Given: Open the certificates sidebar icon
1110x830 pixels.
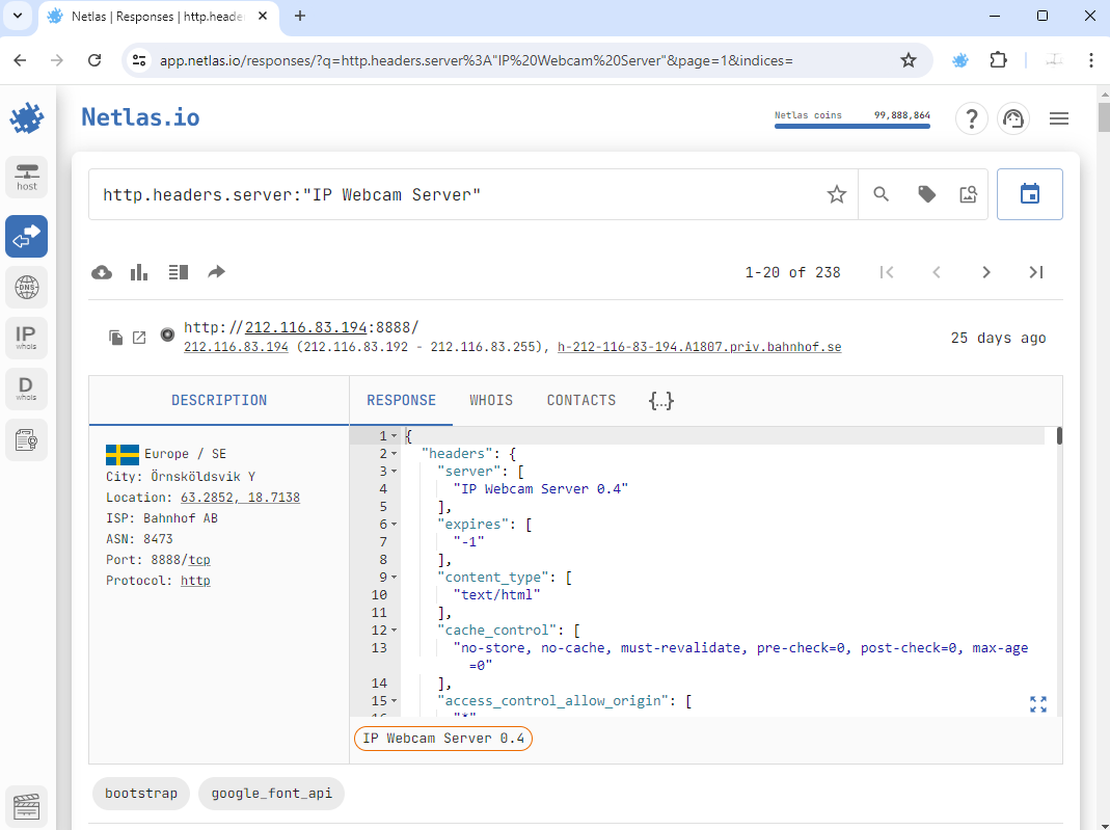Looking at the screenshot, I should [x=27, y=440].
